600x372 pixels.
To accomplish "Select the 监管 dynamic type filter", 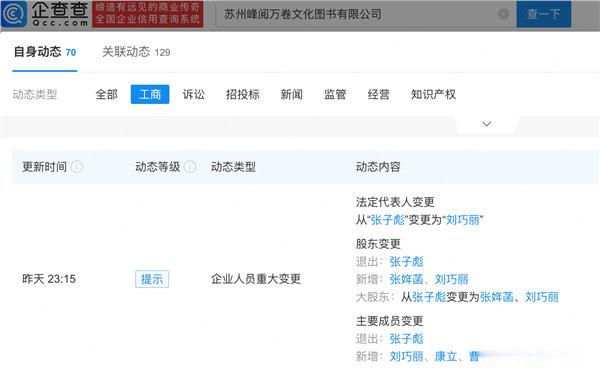I will pyautogui.click(x=335, y=94).
